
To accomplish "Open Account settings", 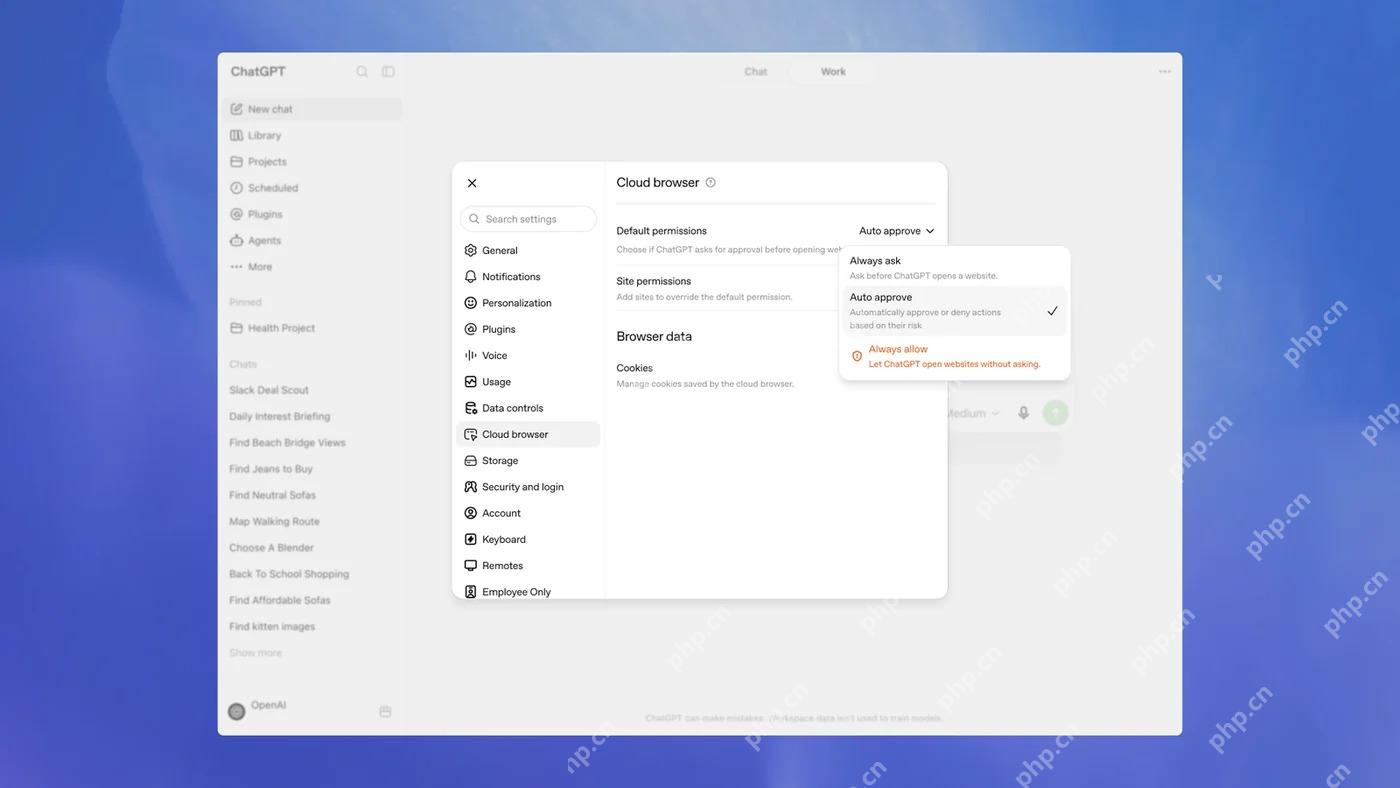I will [x=528, y=513].
